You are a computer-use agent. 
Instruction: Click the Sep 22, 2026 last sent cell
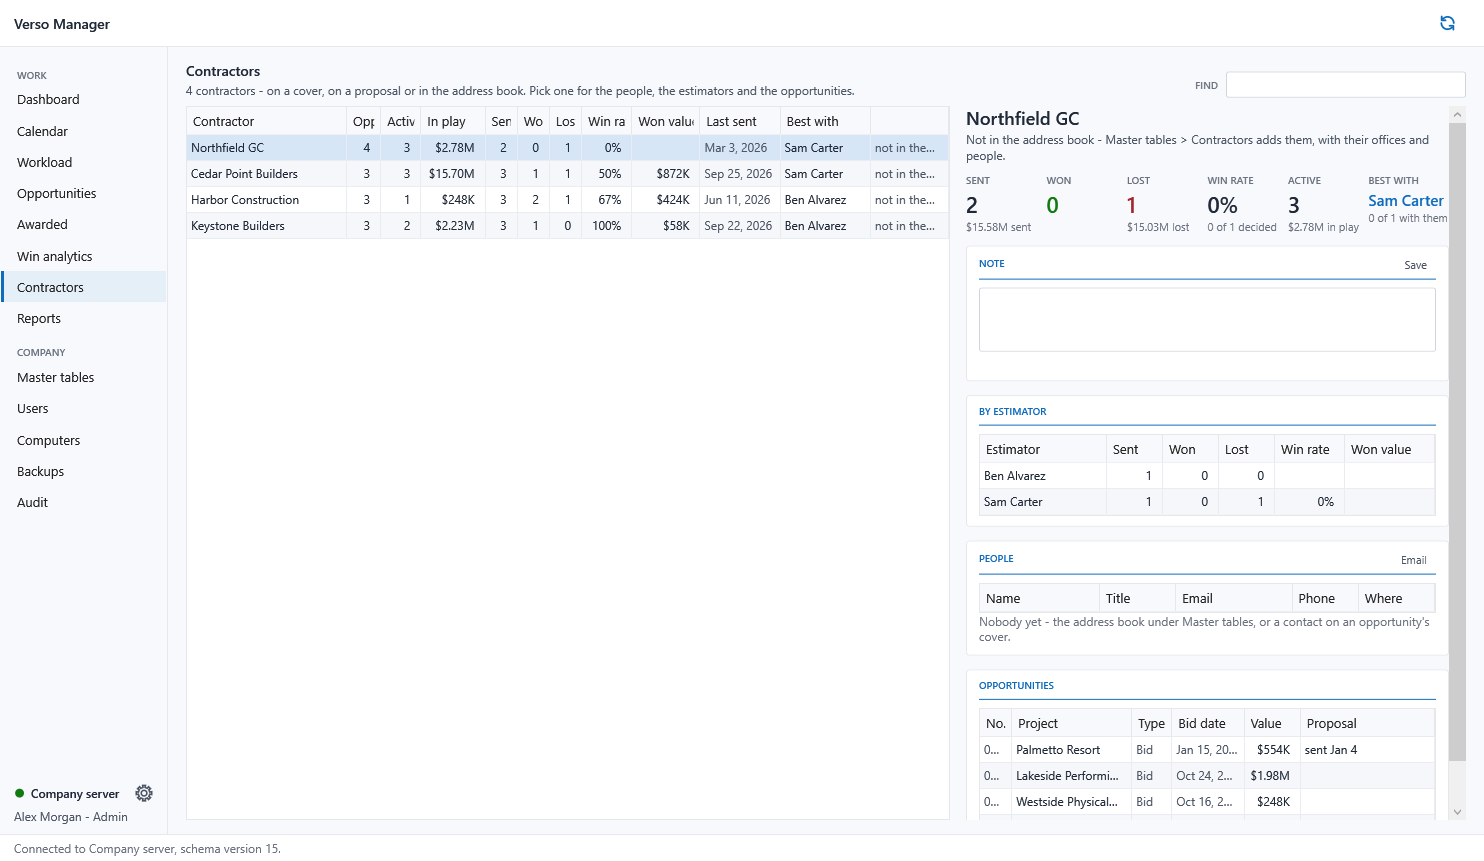tap(740, 225)
